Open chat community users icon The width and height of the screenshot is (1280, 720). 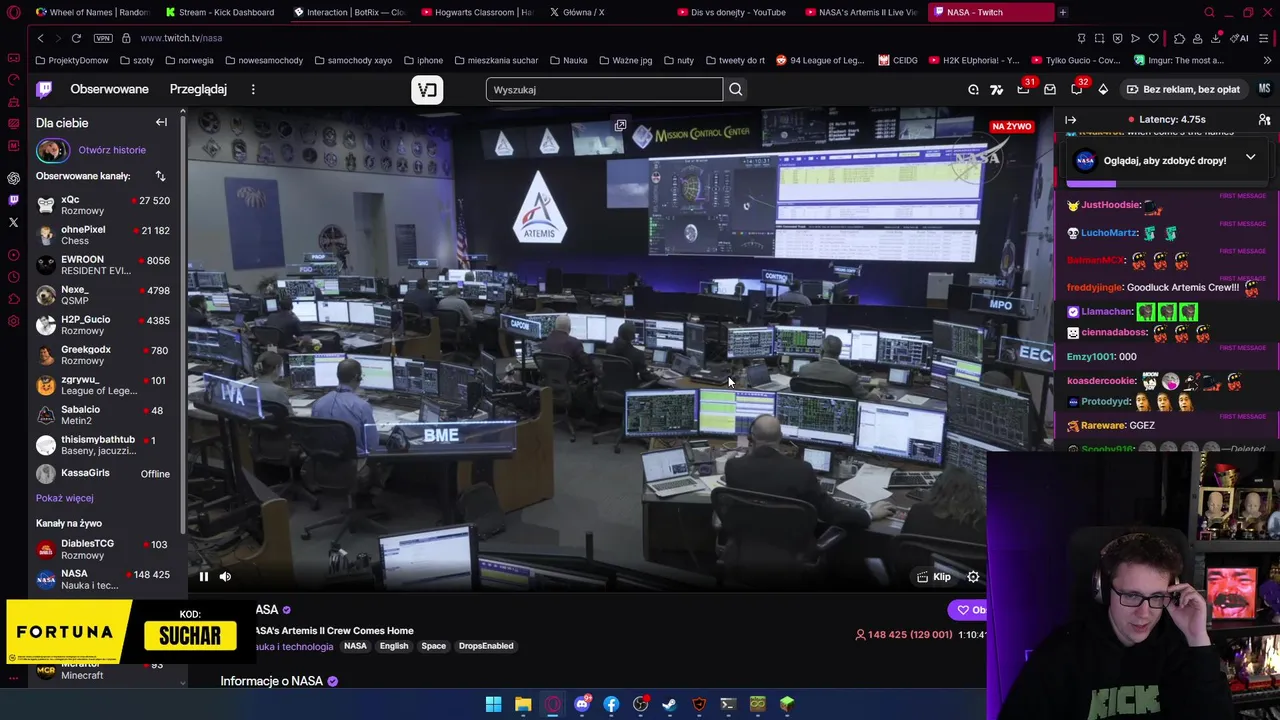(1264, 120)
